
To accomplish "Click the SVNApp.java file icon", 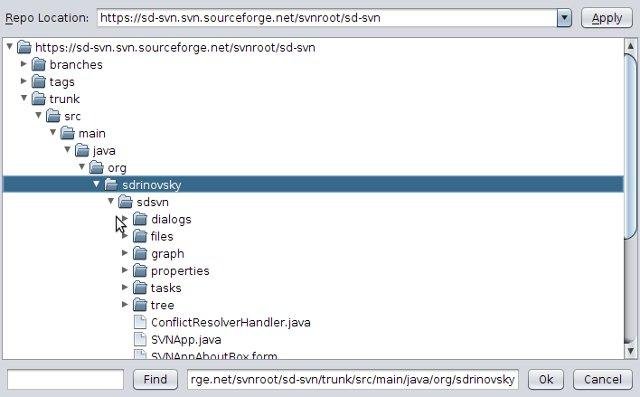I will point(140,339).
